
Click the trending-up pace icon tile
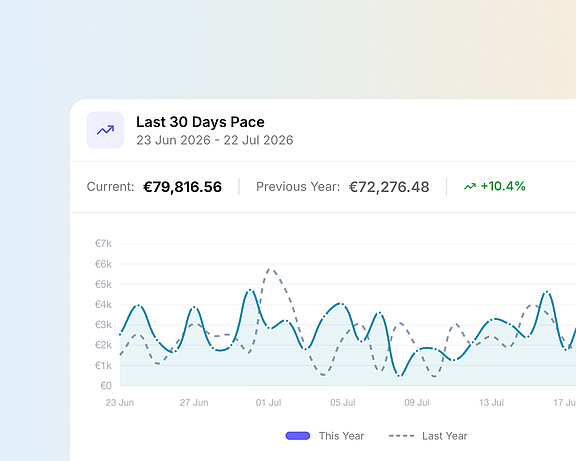[105, 130]
